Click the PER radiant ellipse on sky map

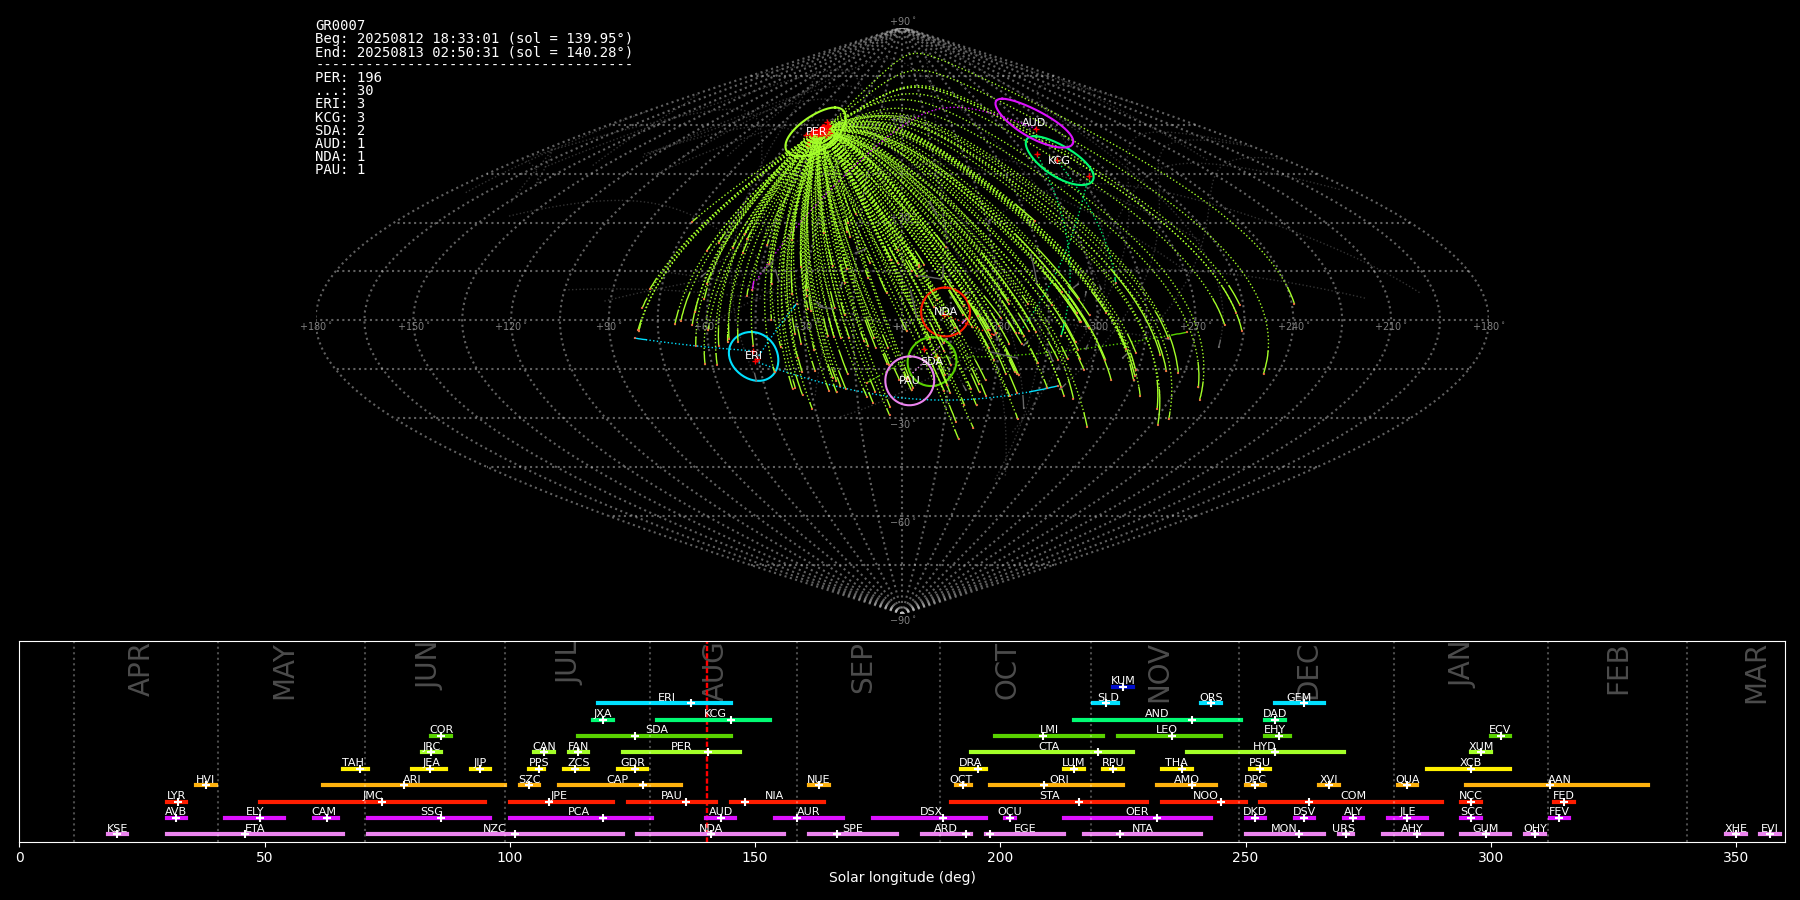point(816,132)
